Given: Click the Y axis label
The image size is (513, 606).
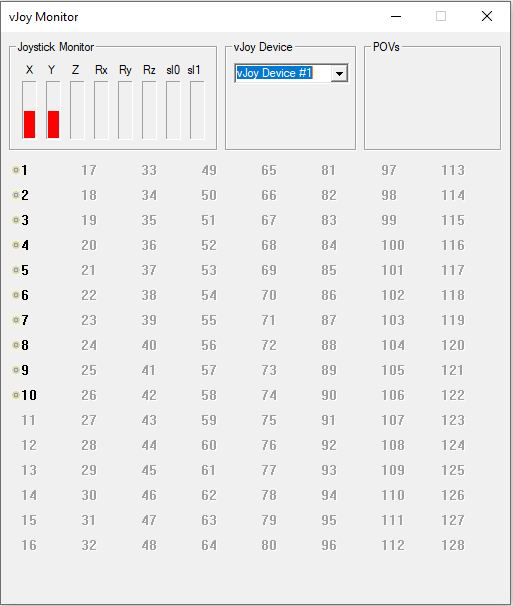Looking at the screenshot, I should (51, 70).
